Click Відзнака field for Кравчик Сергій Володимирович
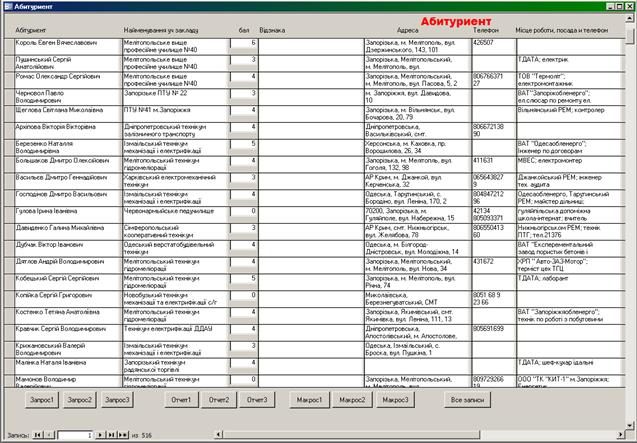This screenshot has height=443, width=637. point(311,332)
